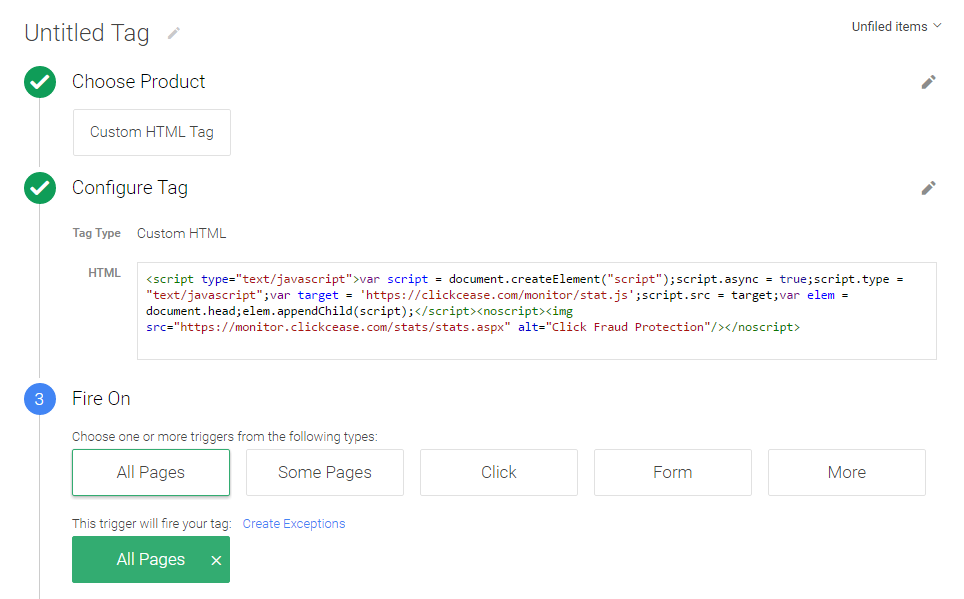Viewport: 964px width, 599px height.
Task: Choose the Form trigger type
Action: pos(673,472)
